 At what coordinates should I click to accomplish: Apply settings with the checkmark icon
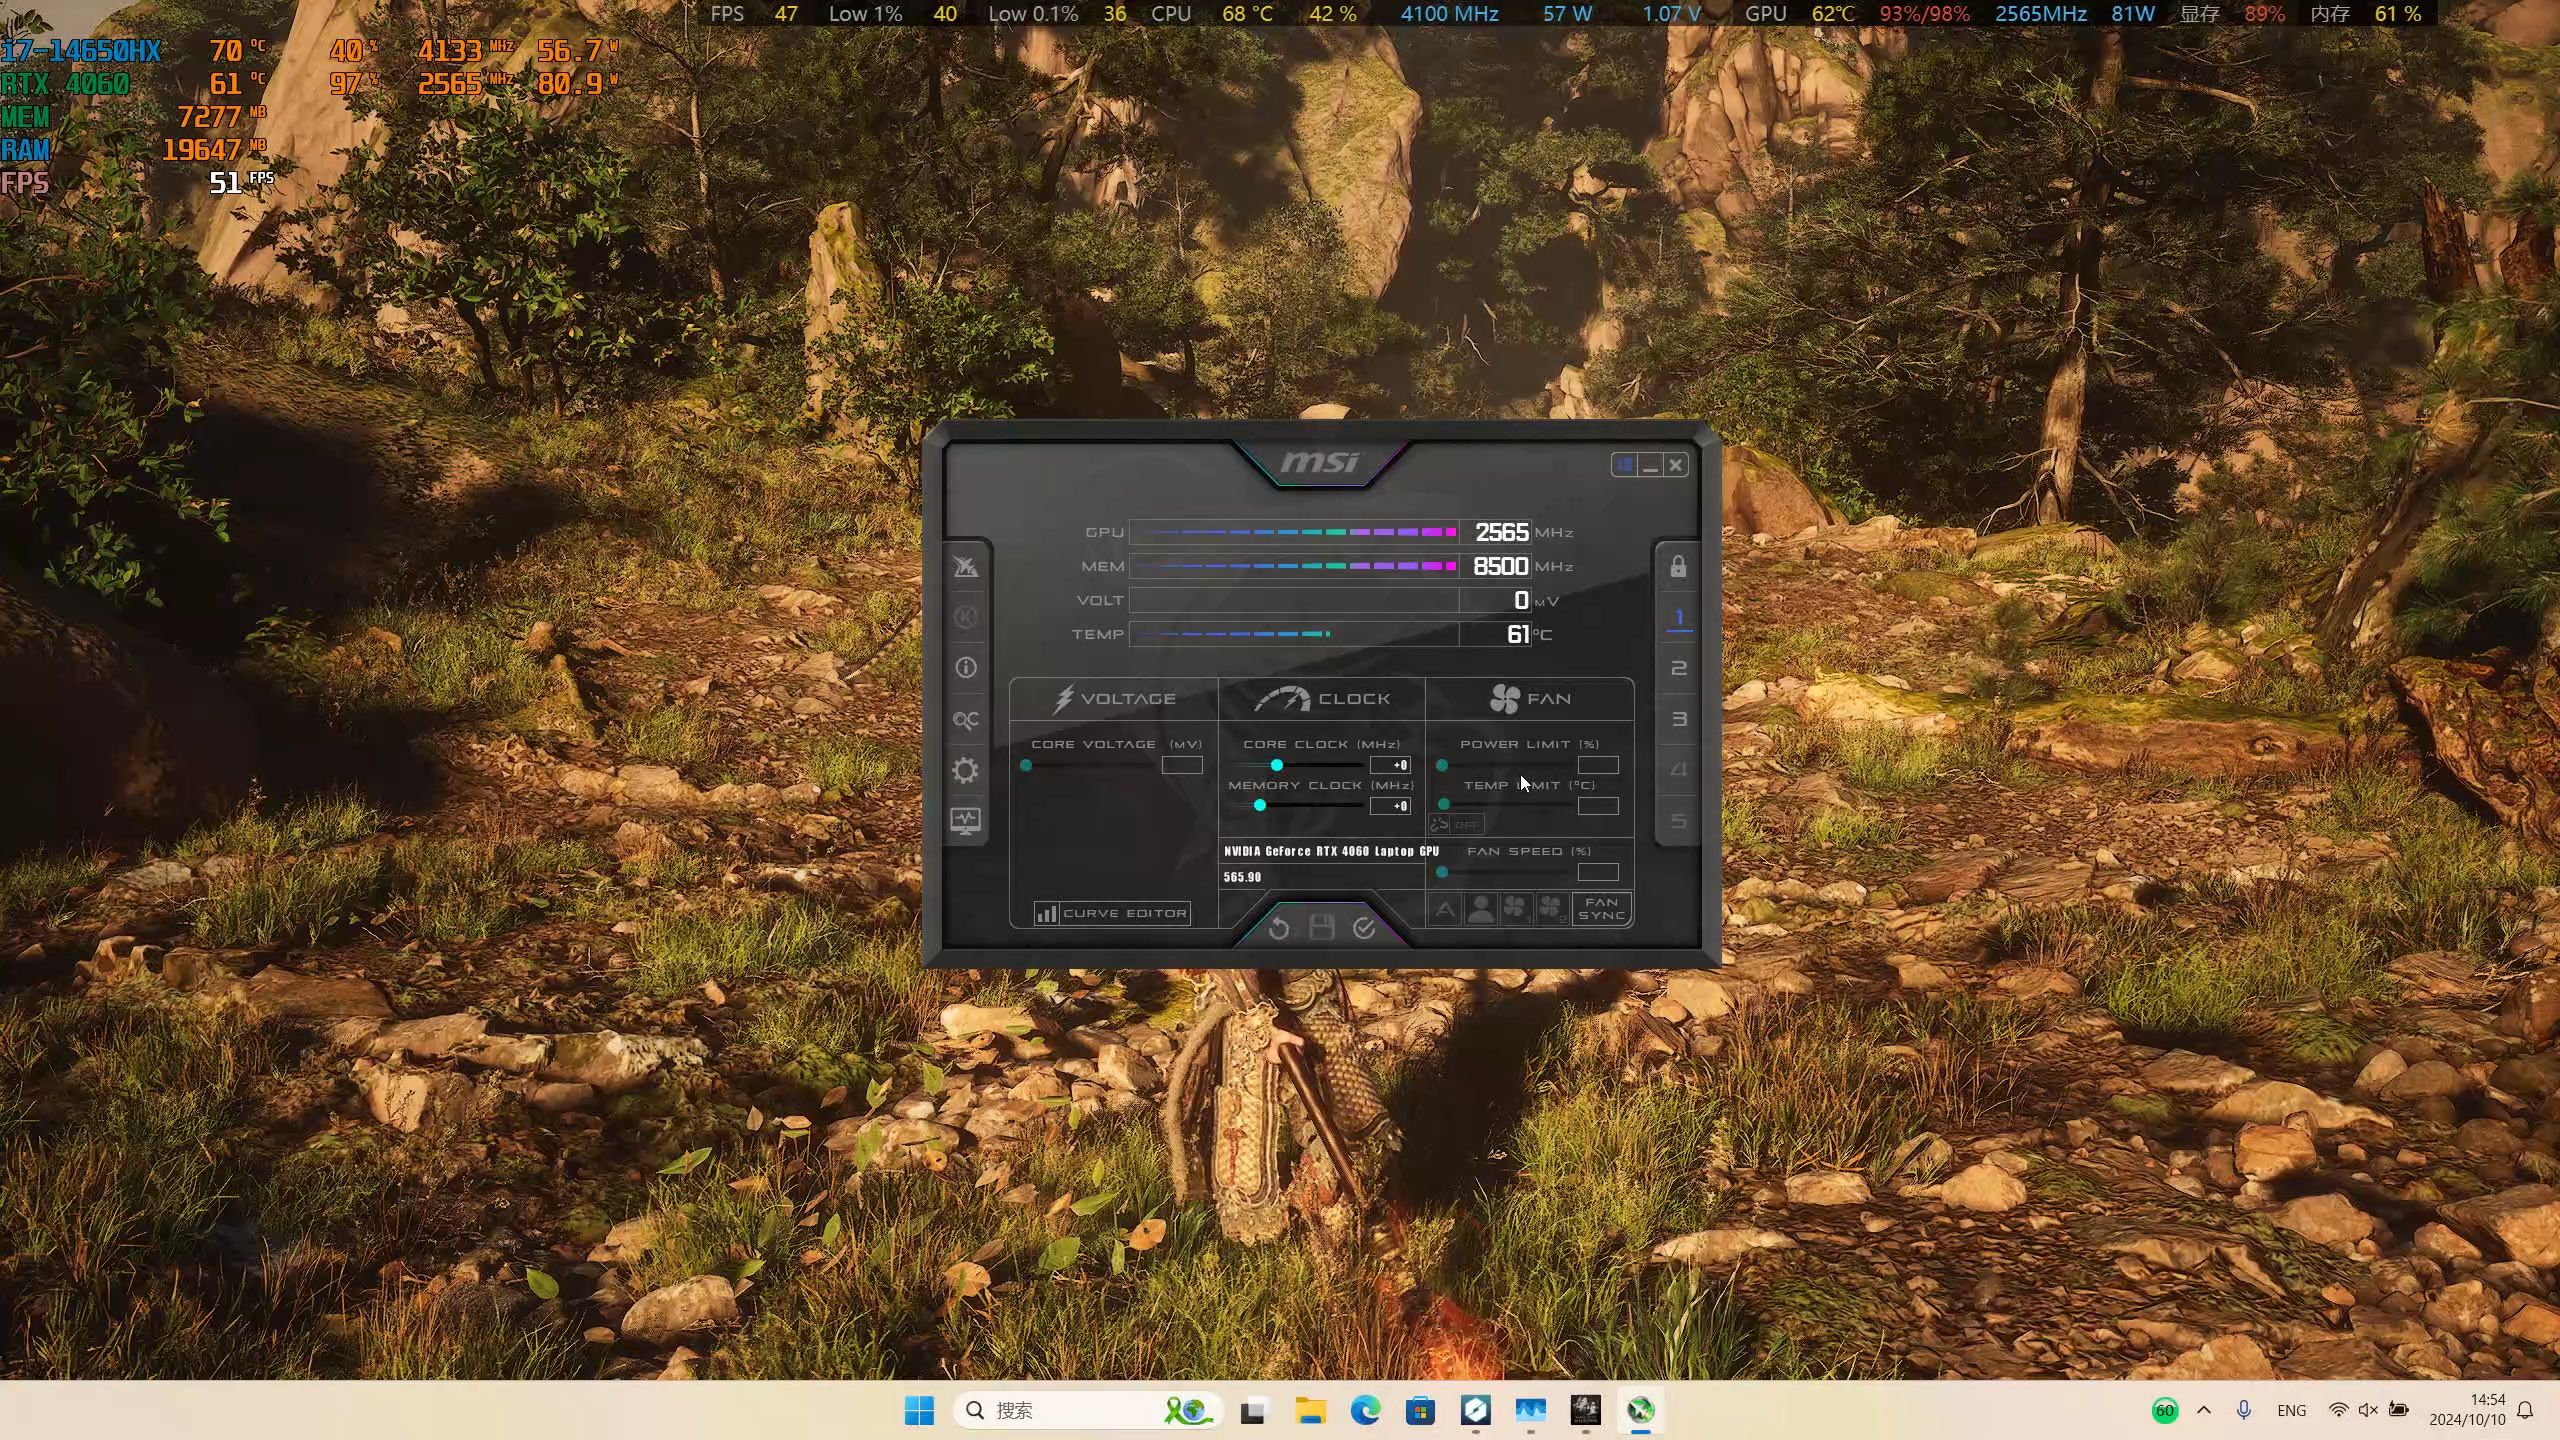1364,929
